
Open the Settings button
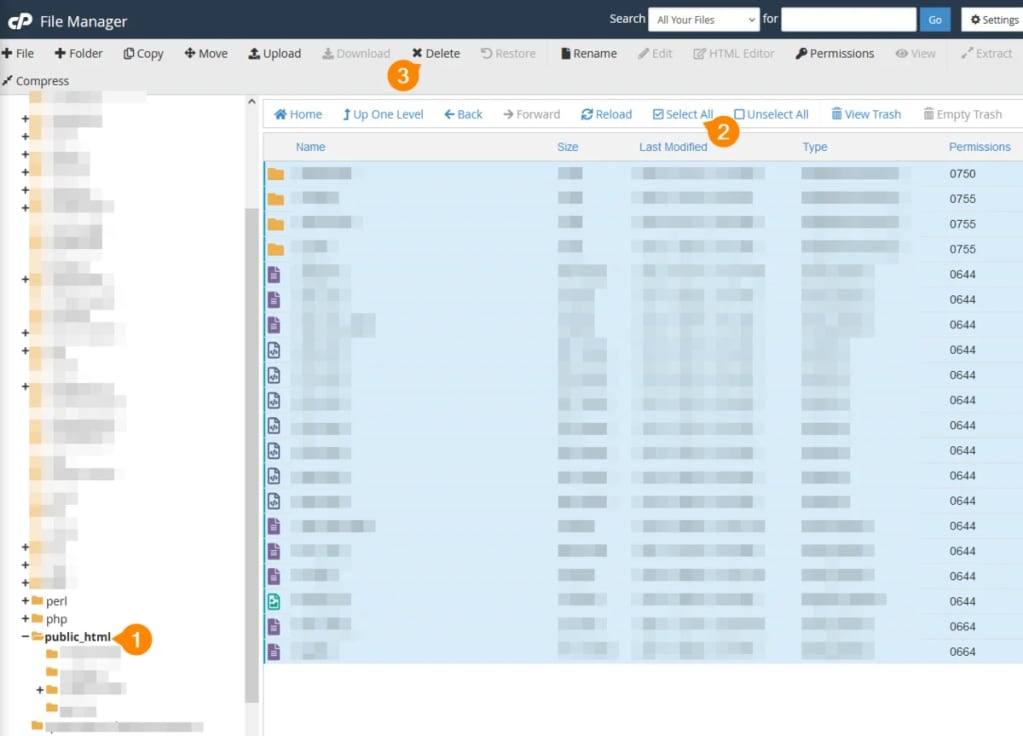993,20
